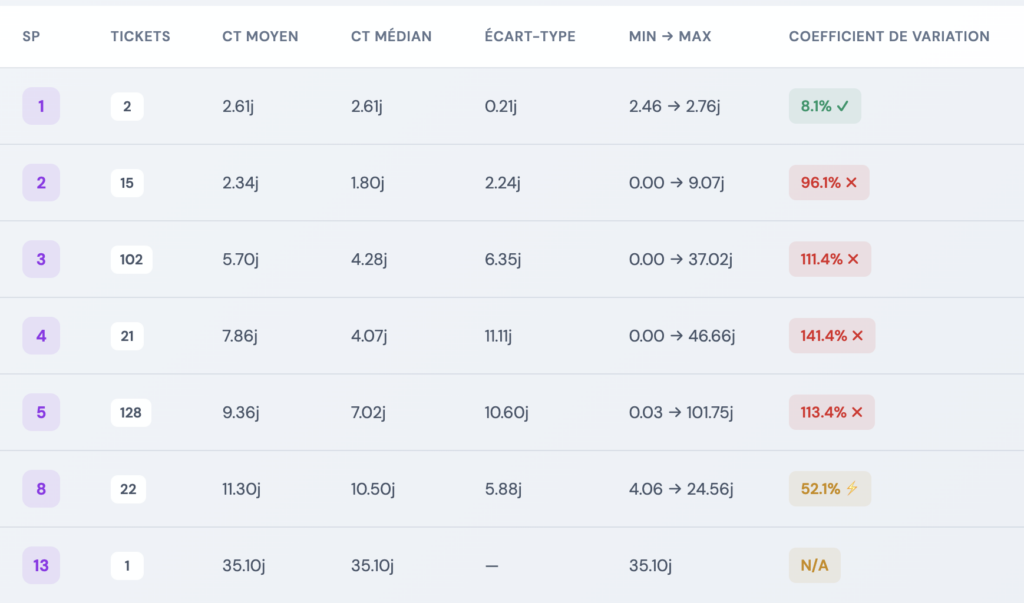Click the SP 2 purple badge

(41, 183)
